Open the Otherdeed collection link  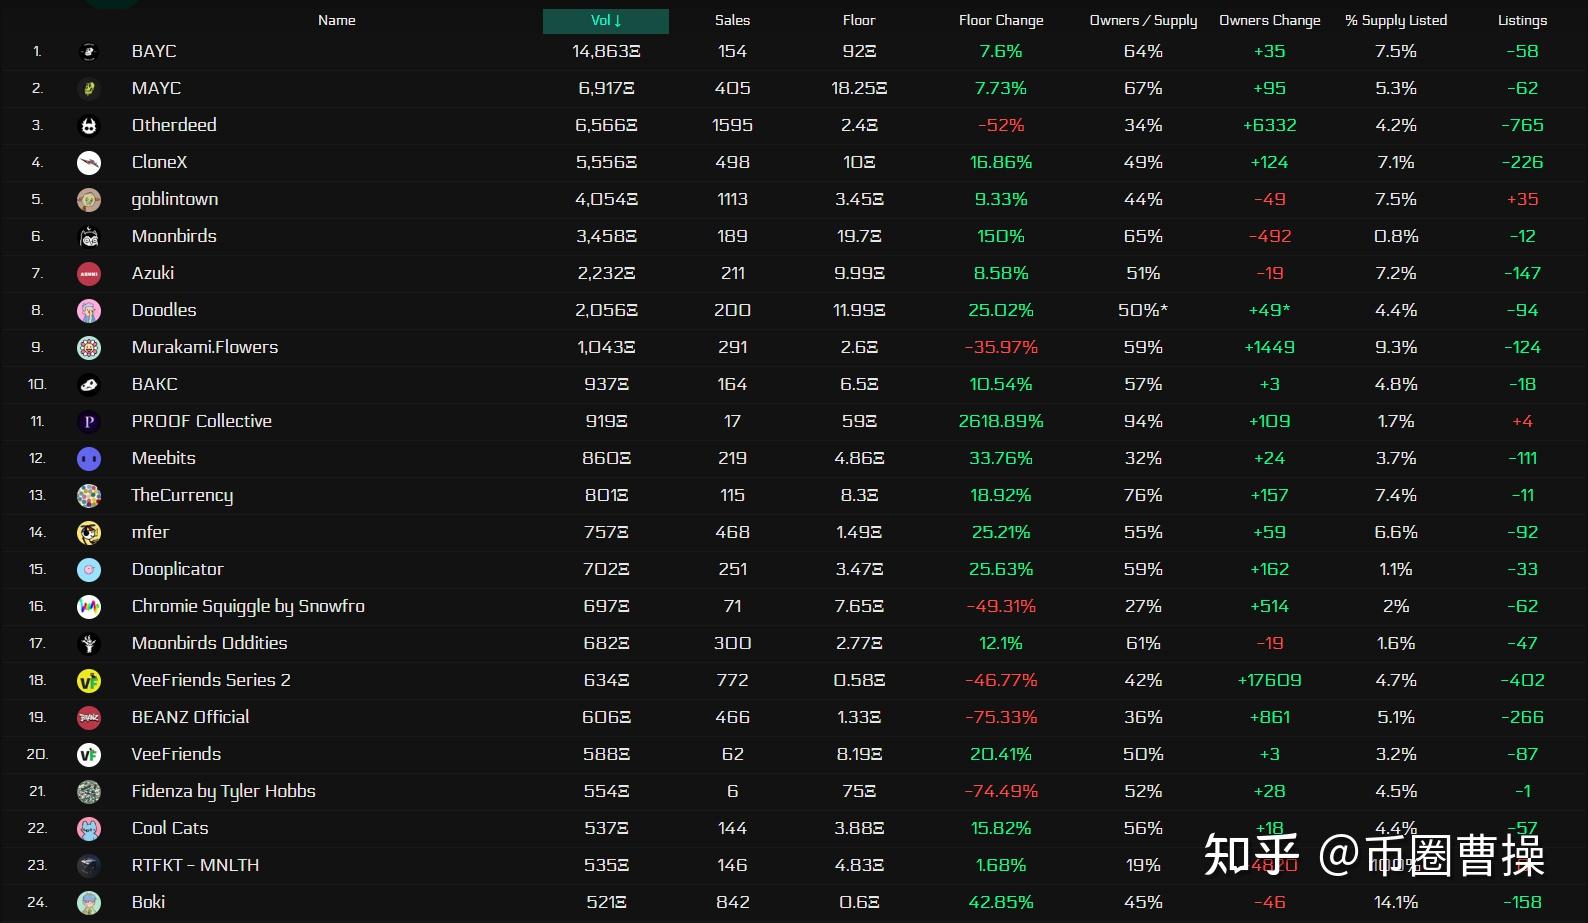174,125
